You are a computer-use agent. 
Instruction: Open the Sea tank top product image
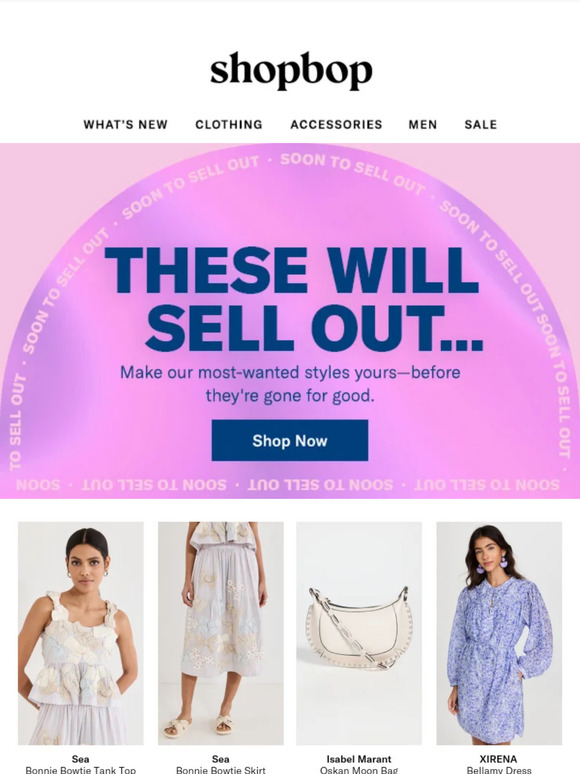(x=80, y=633)
